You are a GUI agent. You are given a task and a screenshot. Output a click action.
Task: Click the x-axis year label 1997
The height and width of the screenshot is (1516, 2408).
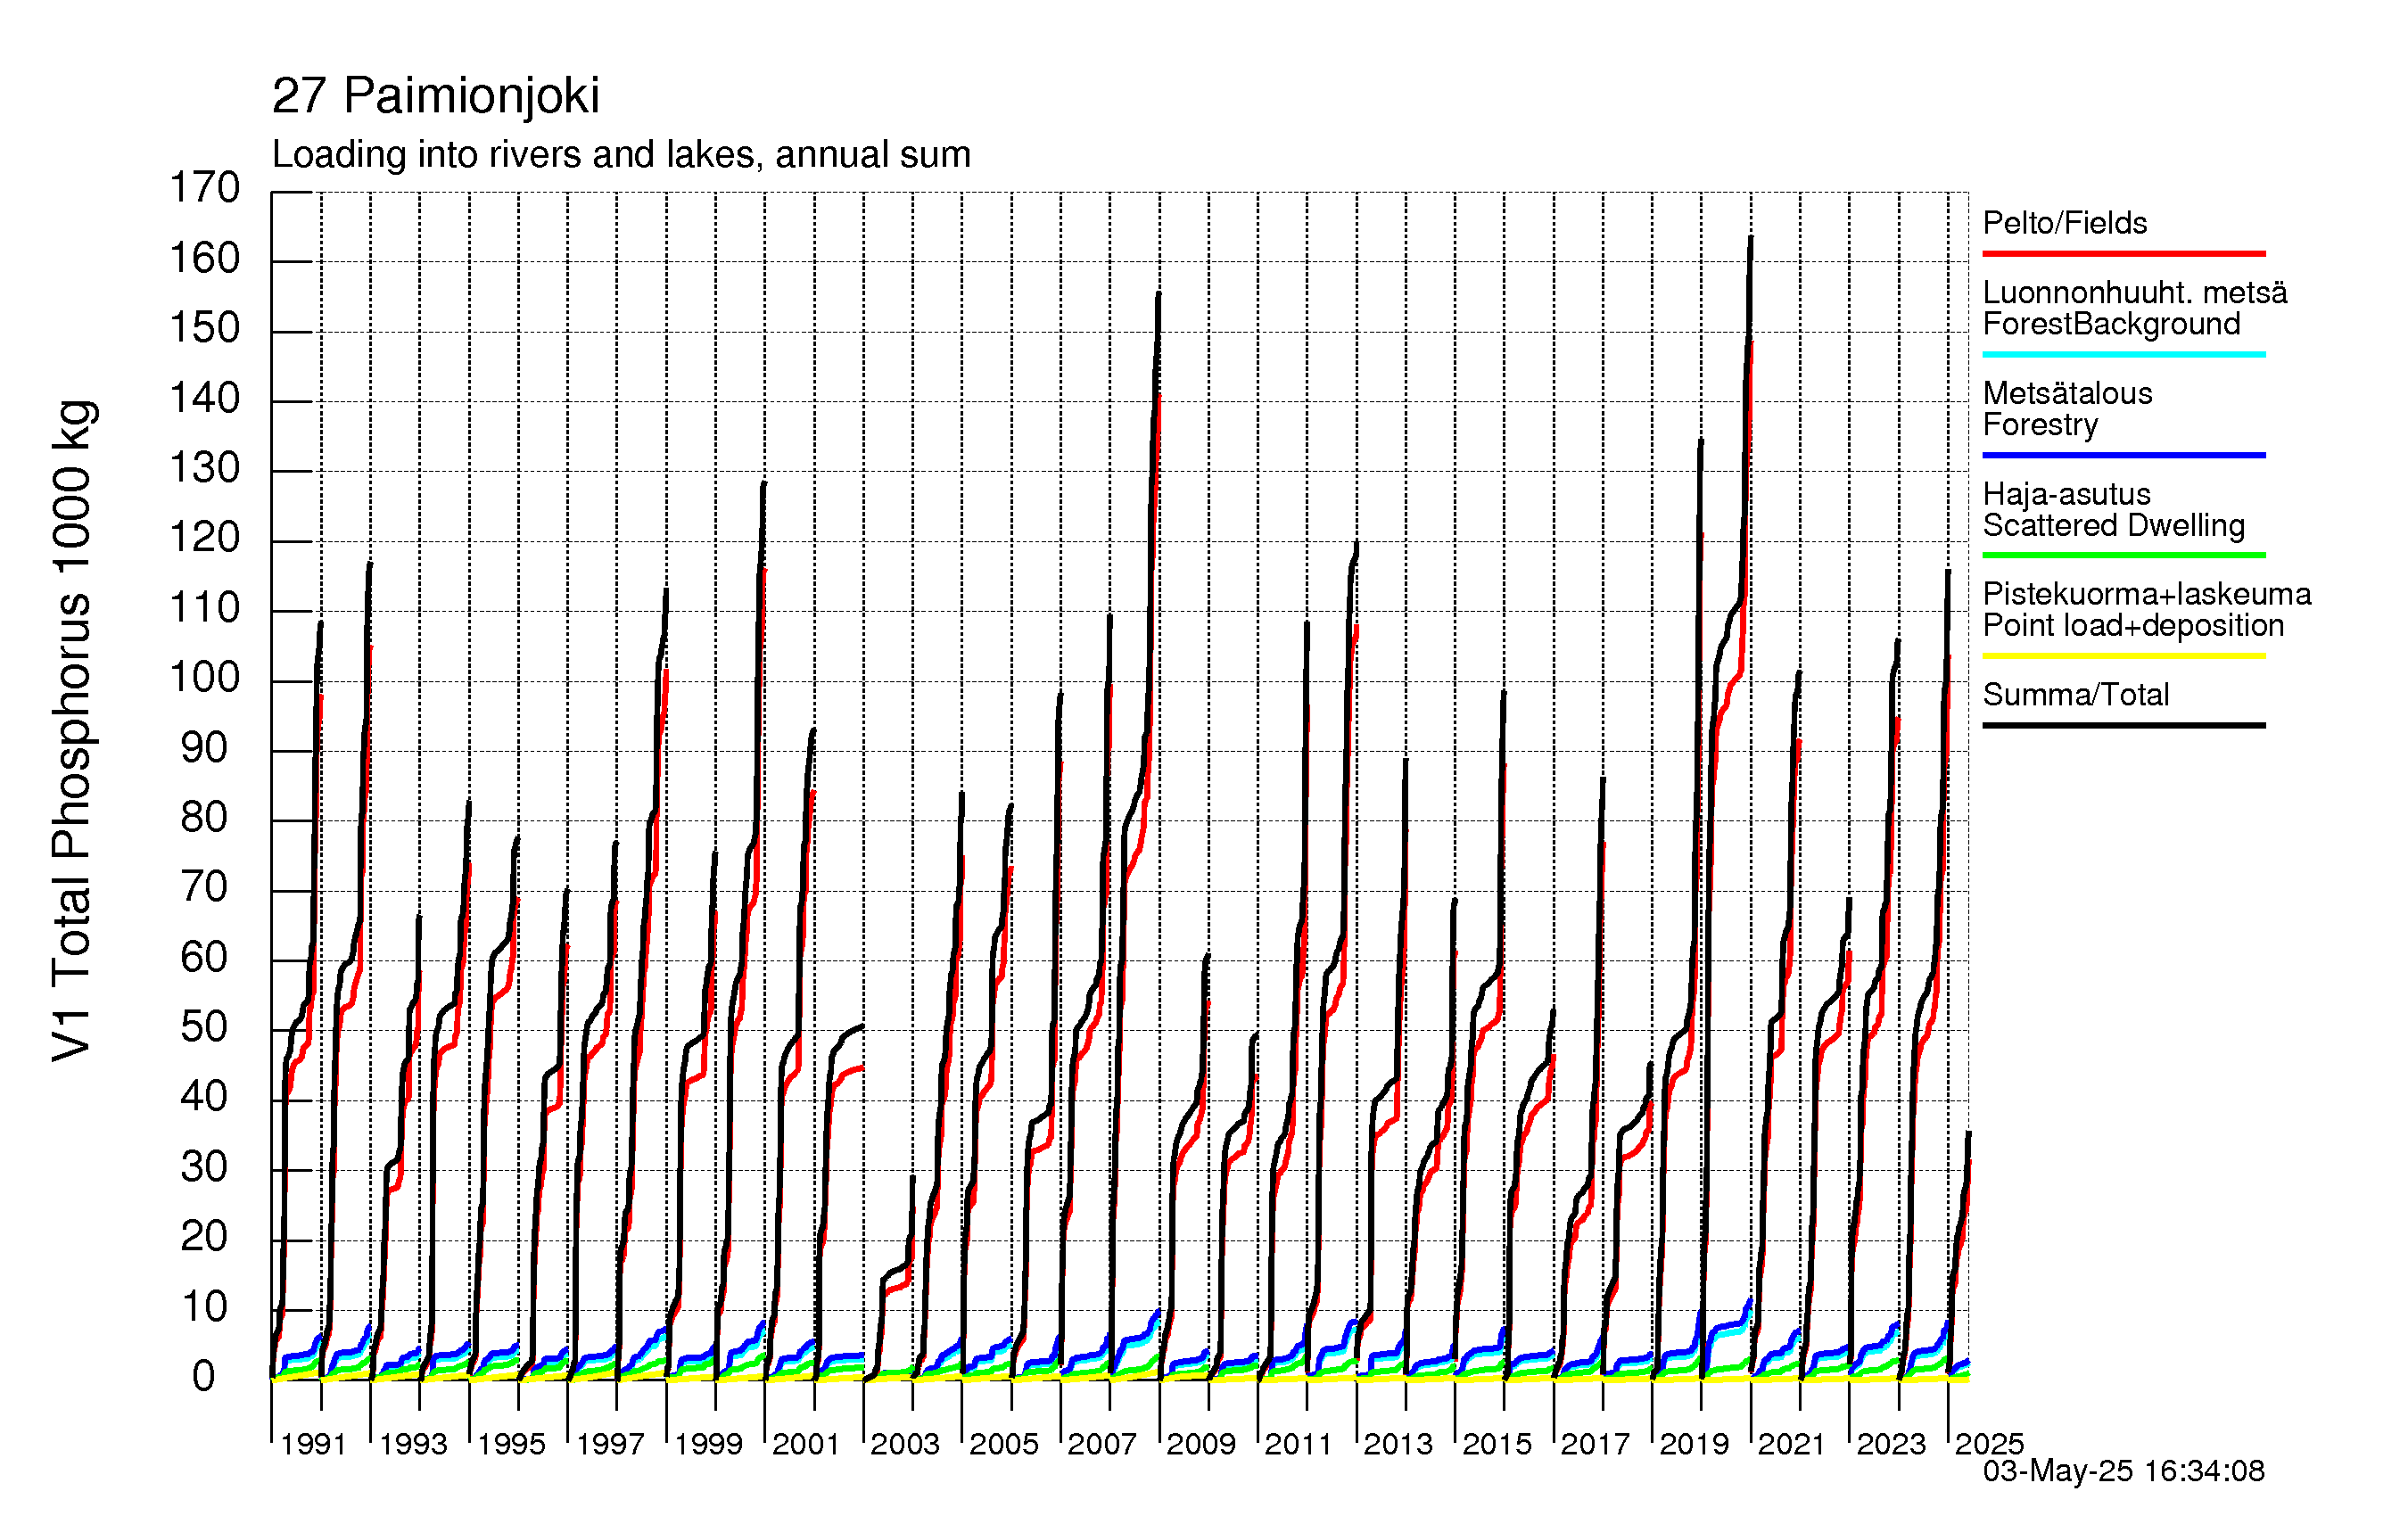(610, 1444)
